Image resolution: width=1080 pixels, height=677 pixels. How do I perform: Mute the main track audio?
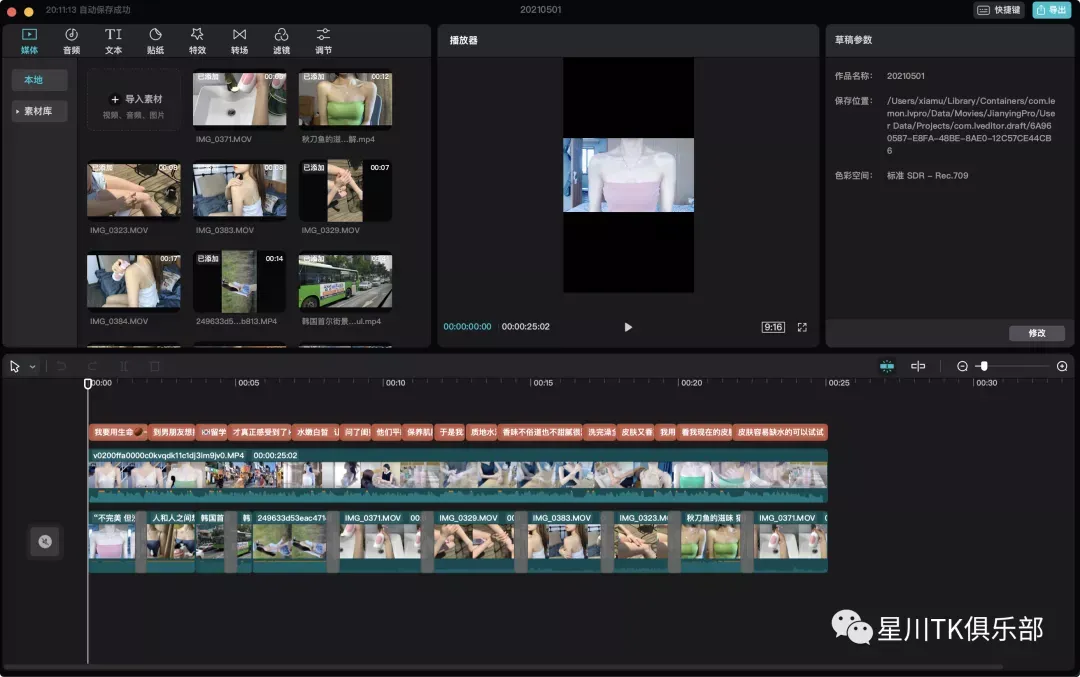[45, 541]
